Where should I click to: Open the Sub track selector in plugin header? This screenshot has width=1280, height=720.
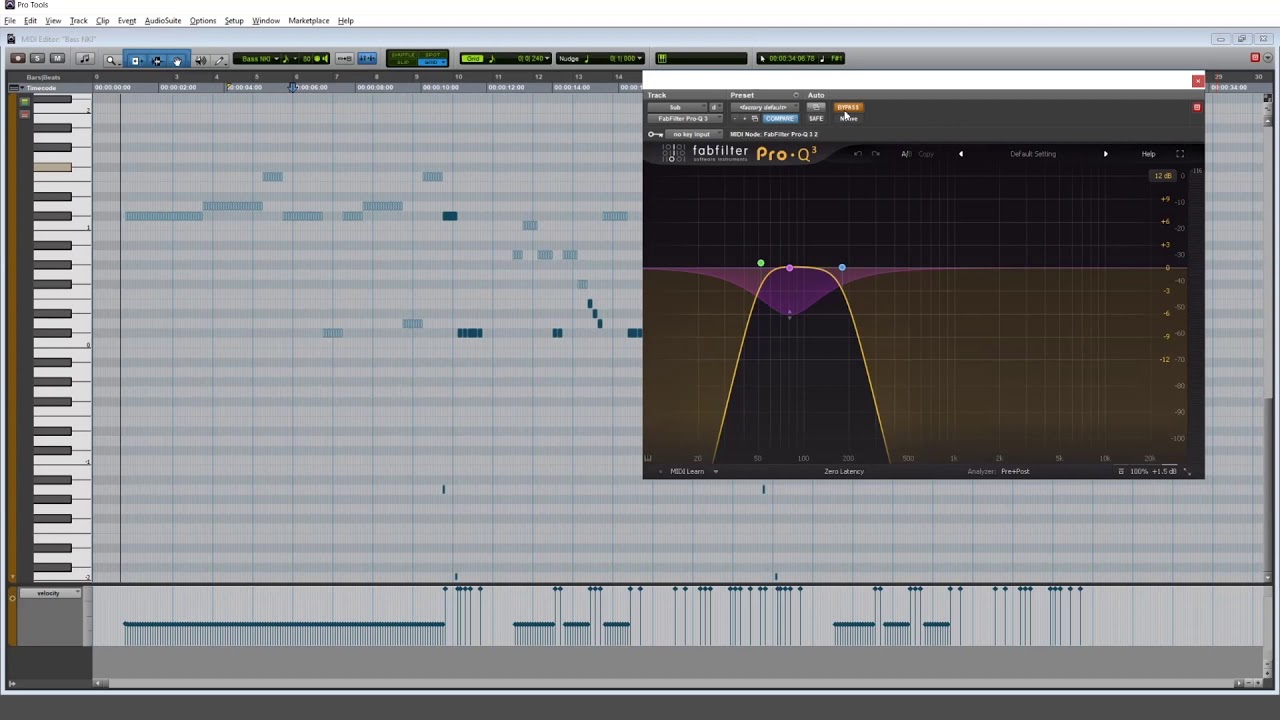677,107
